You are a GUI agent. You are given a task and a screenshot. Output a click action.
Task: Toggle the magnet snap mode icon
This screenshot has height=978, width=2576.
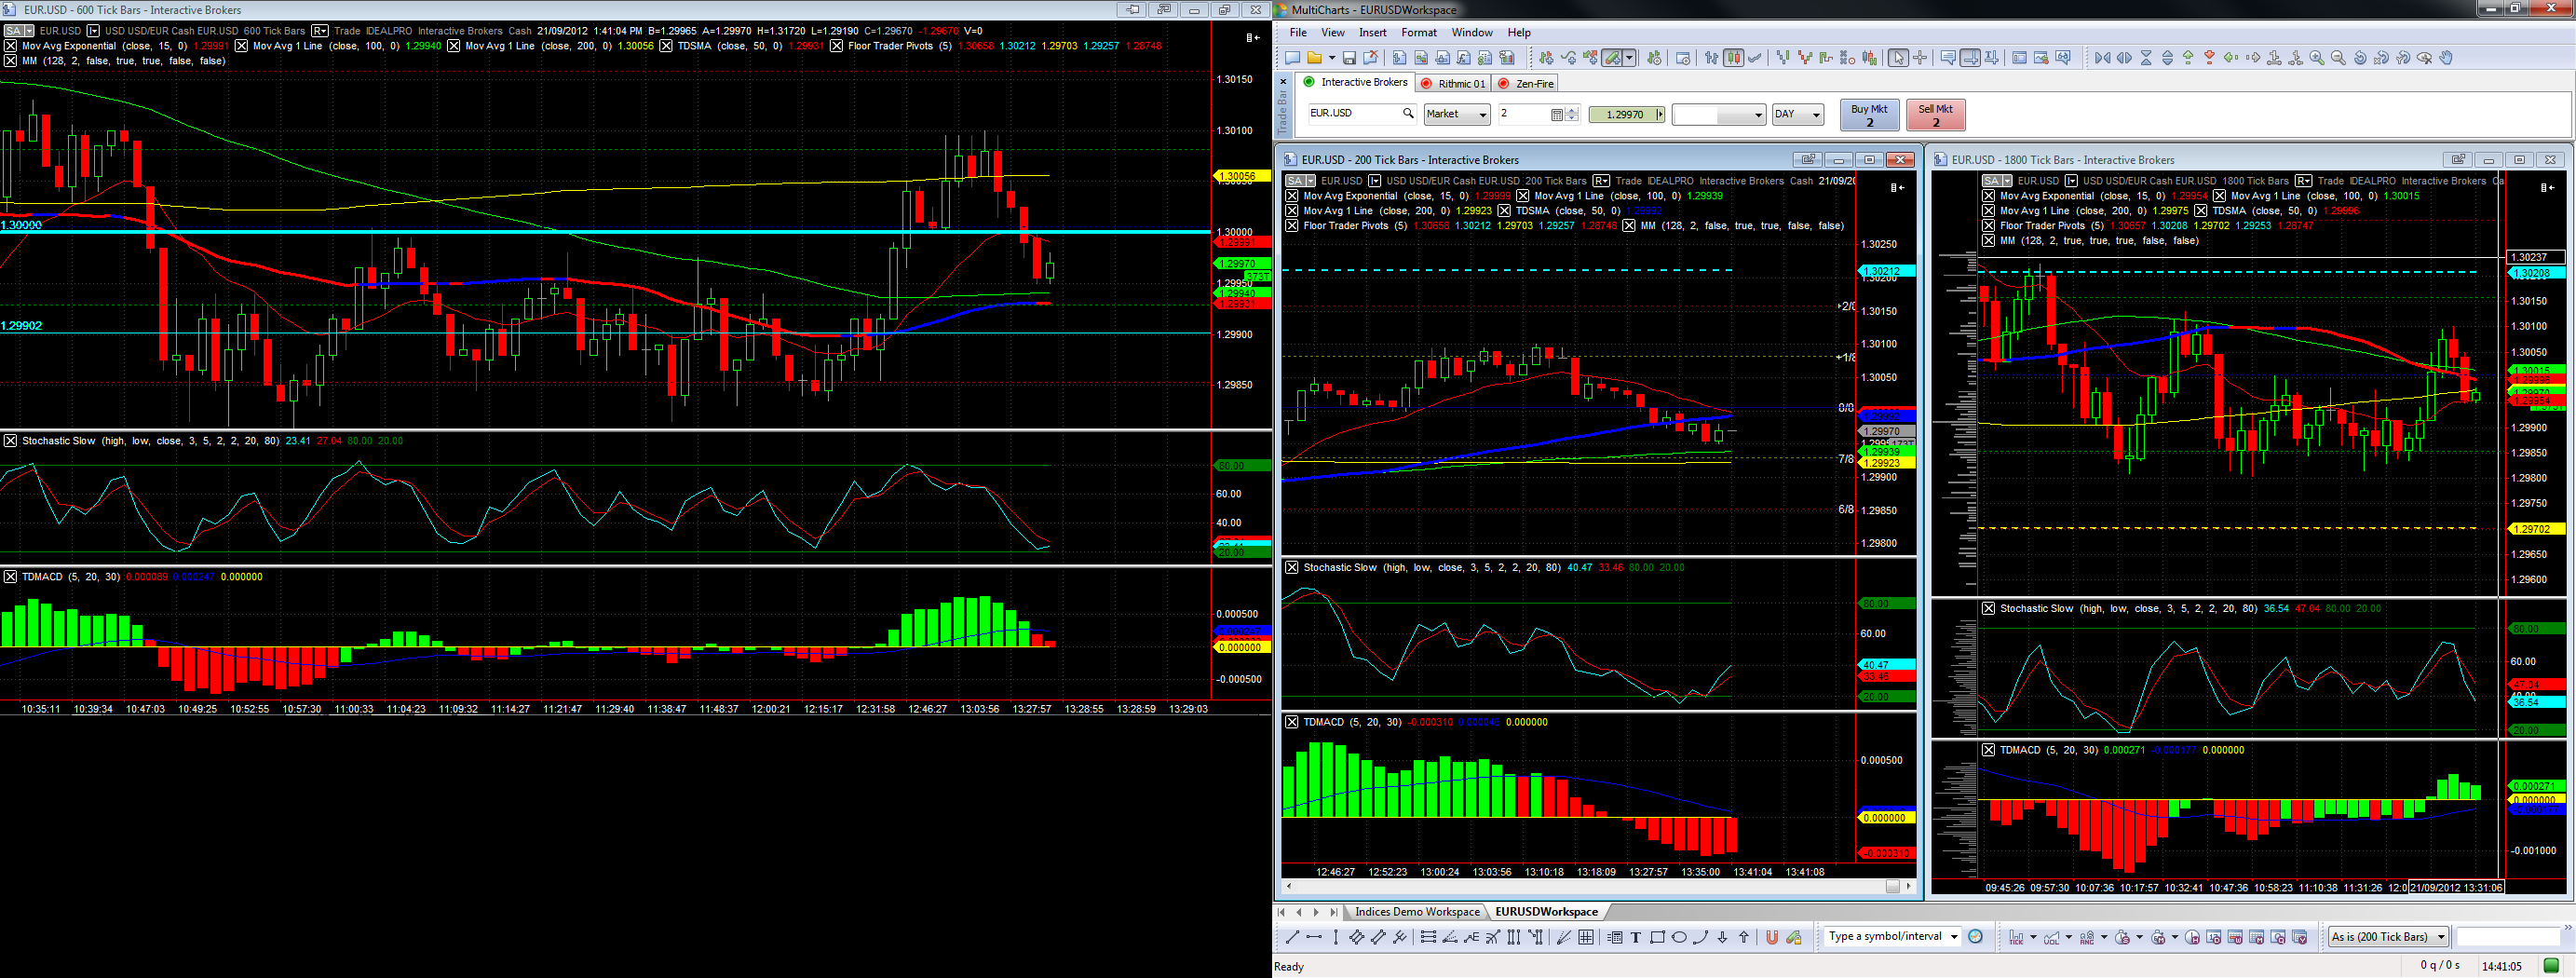1772,937
